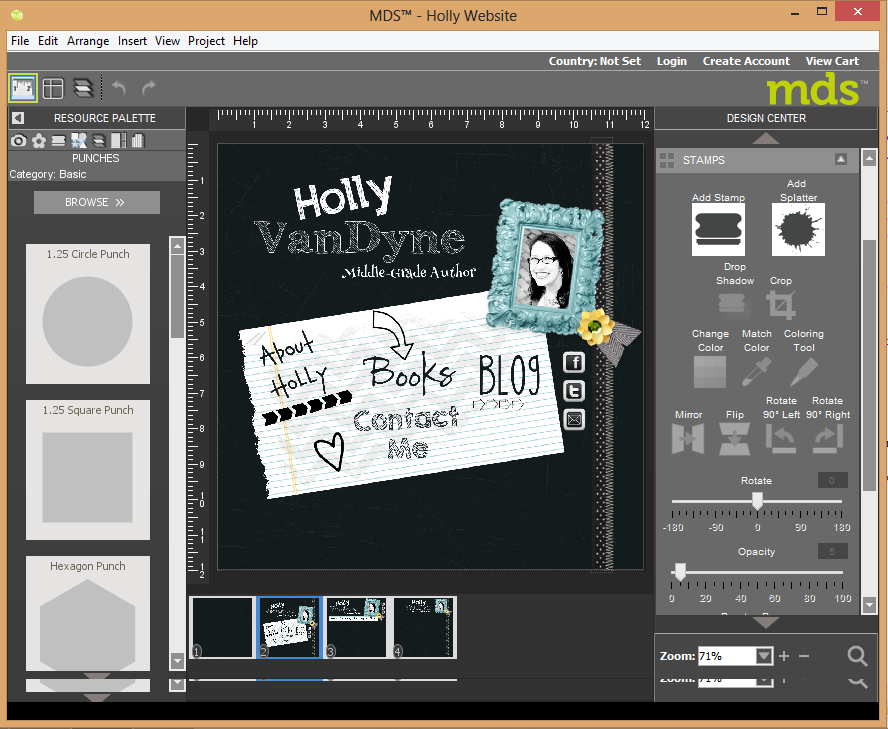Click the Add Splatter icon

[x=798, y=229]
